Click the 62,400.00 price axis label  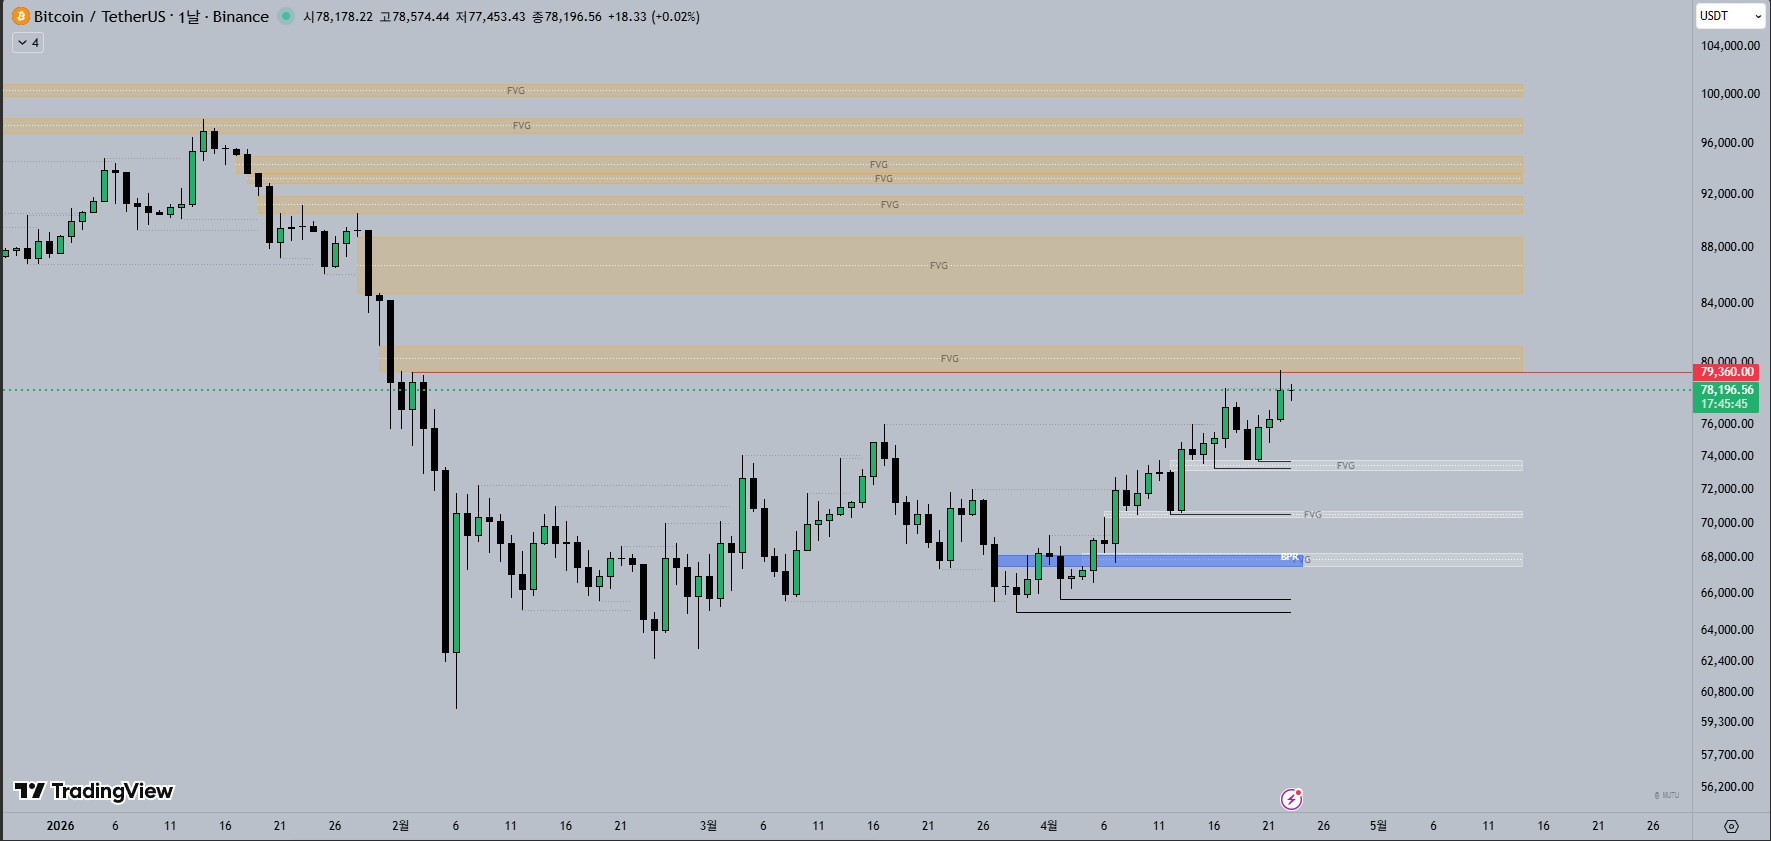pos(1727,661)
